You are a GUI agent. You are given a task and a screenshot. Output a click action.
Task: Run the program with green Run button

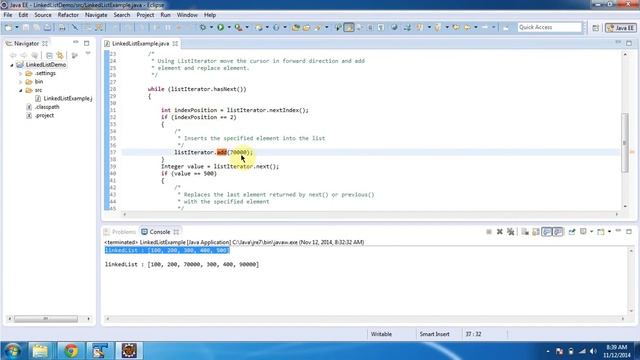(220, 27)
